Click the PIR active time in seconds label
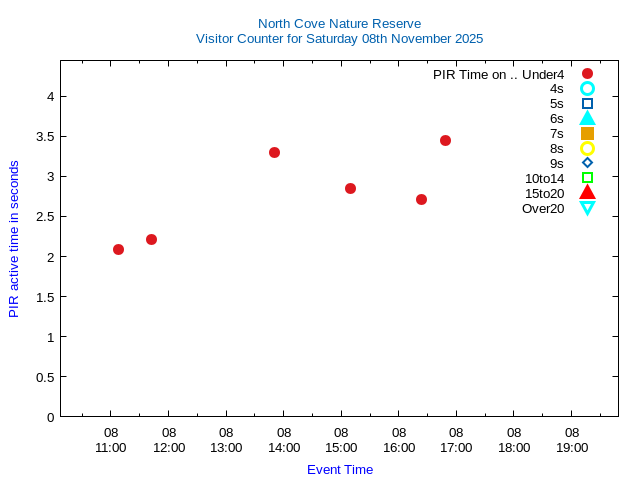The image size is (640, 480). pyautogui.click(x=14, y=239)
